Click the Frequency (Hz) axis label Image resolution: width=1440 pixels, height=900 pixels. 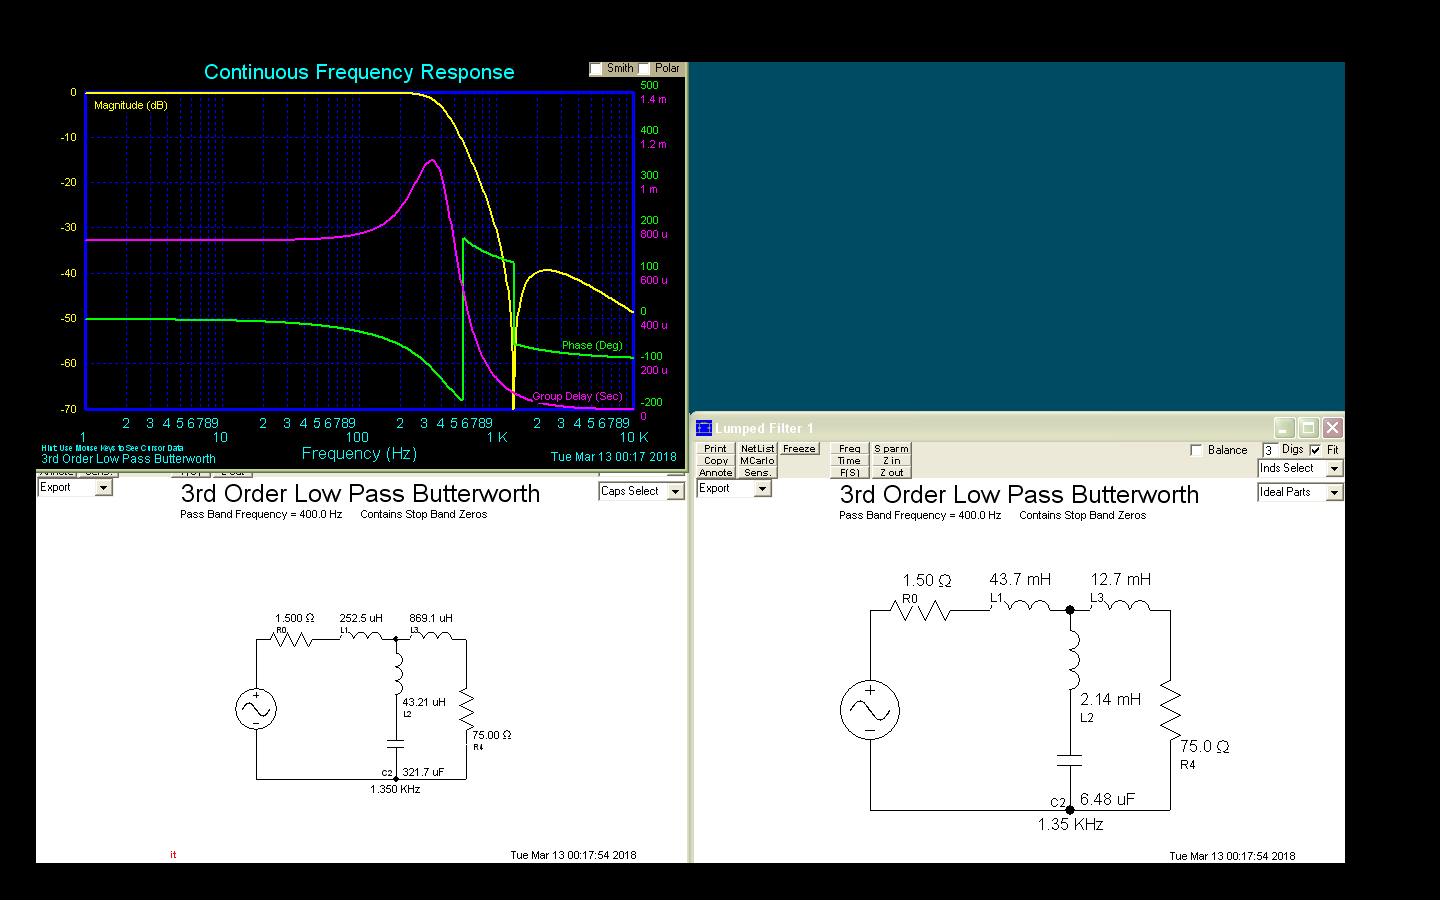359,454
